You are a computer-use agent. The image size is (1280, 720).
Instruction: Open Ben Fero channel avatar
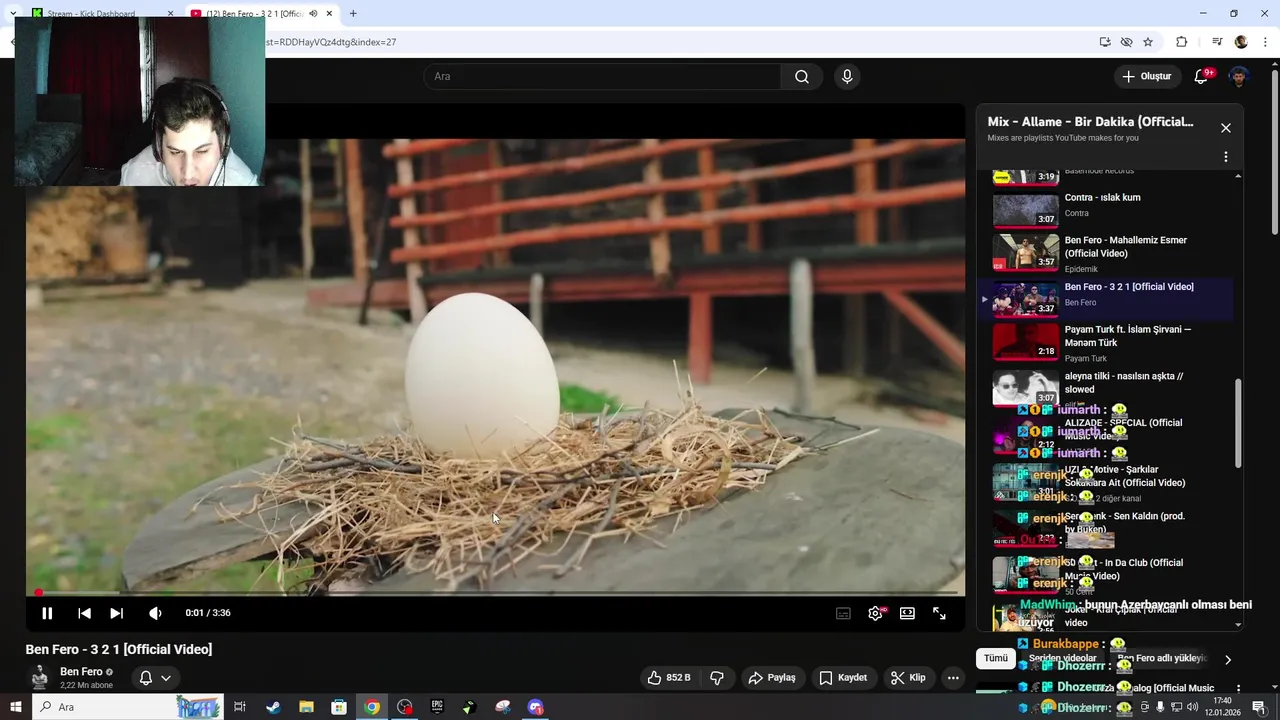[39, 677]
